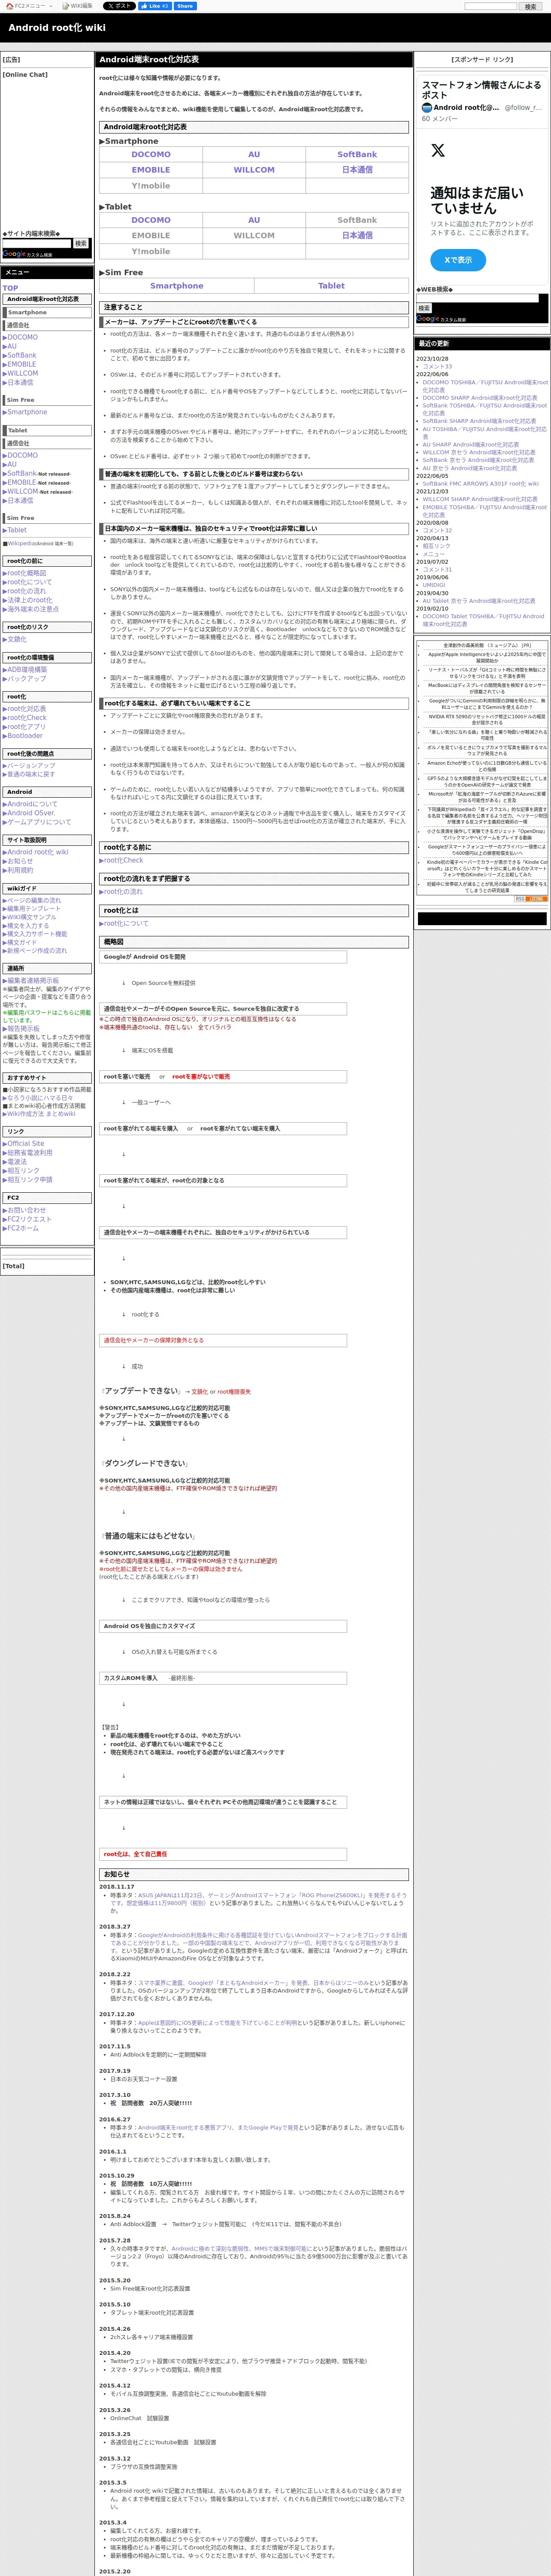
Task: Open ゲームアプリについて in the sidebar
Action: [x=36, y=822]
